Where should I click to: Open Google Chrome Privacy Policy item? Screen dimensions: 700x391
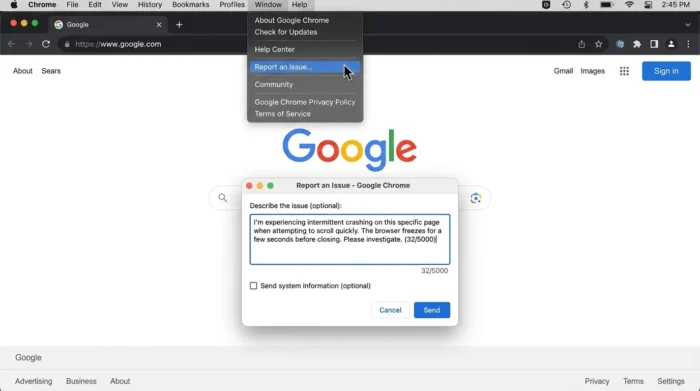(x=305, y=102)
